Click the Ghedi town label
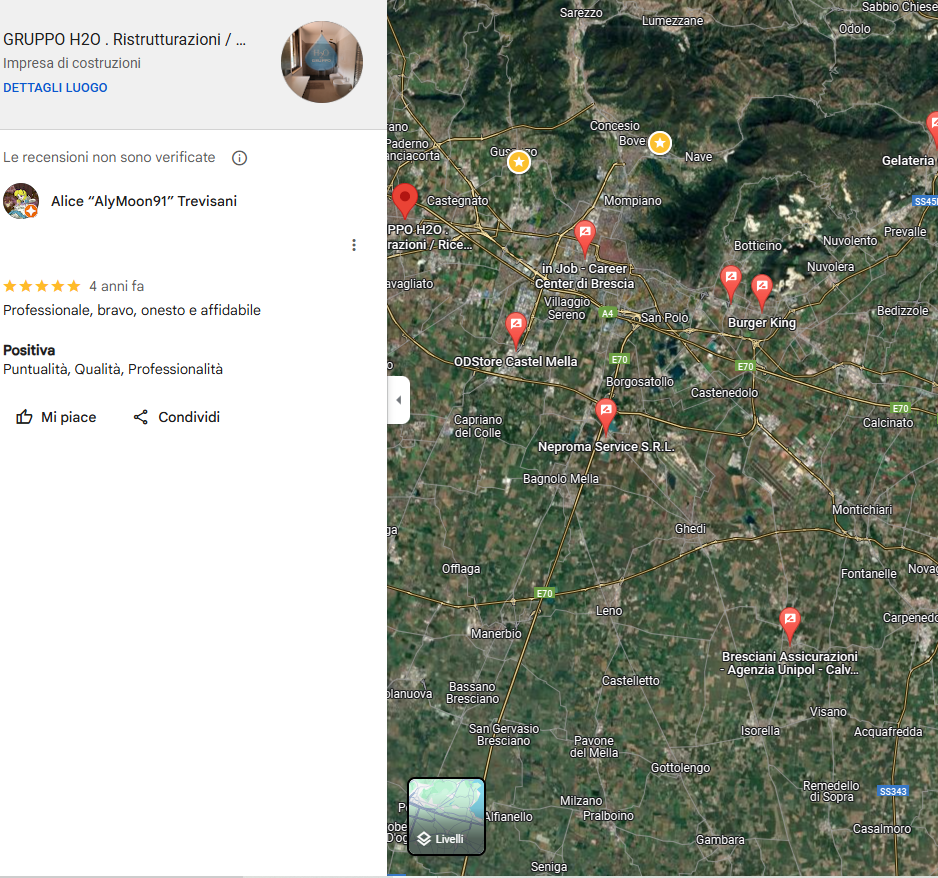The image size is (938, 878). point(690,529)
